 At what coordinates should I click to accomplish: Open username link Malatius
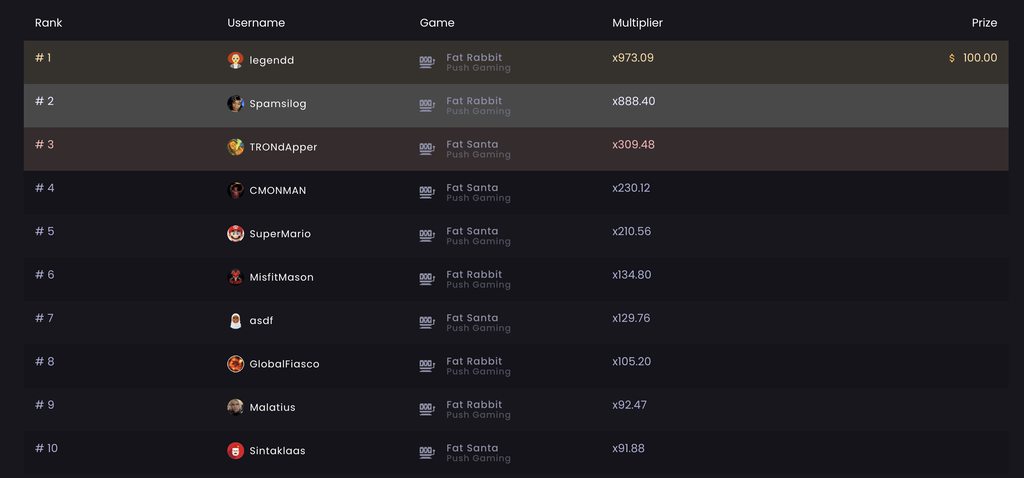click(x=272, y=408)
